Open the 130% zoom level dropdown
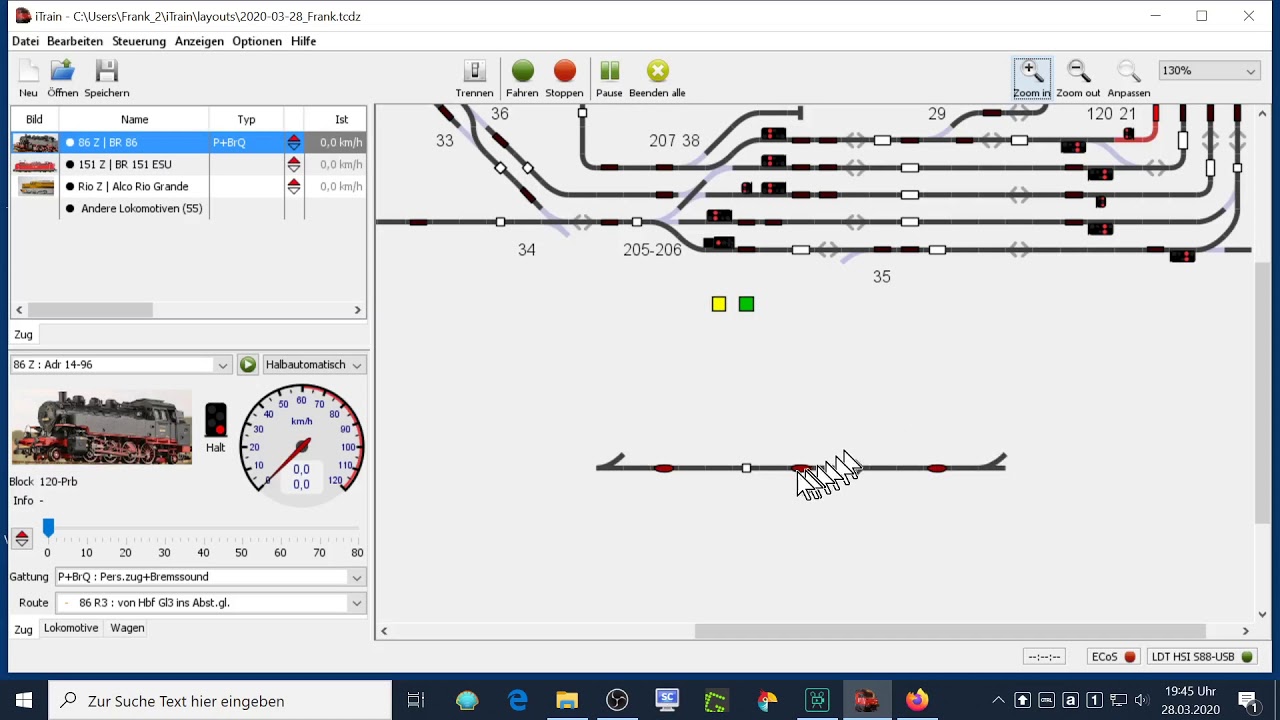1280x720 pixels. click(1208, 71)
